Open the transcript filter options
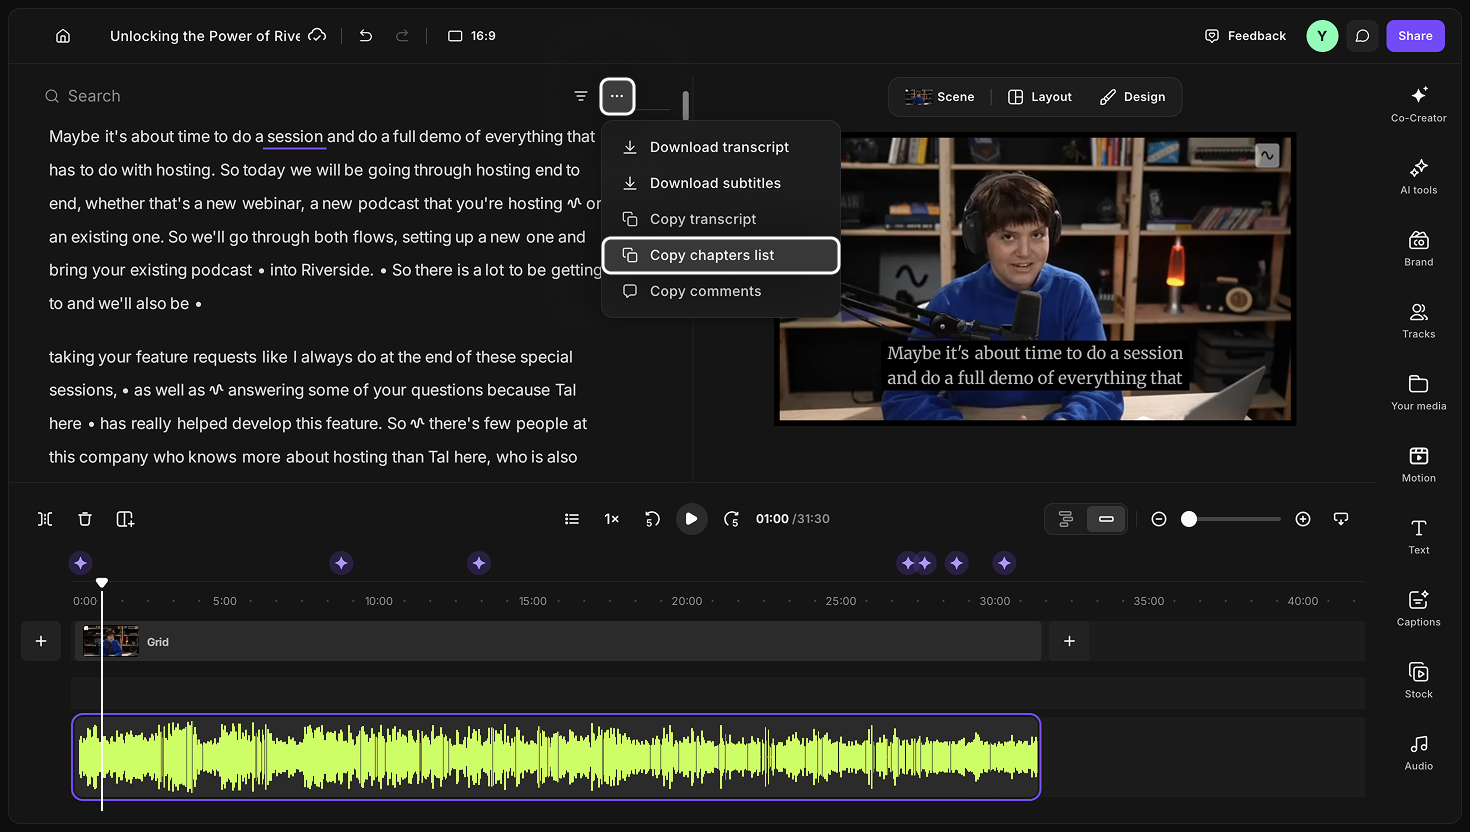 (581, 96)
